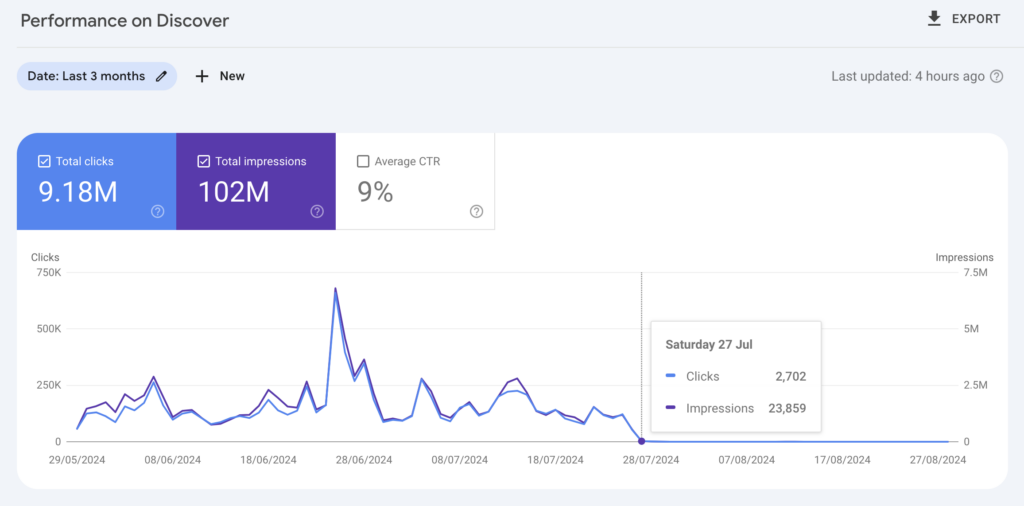Click the plus icon to add filter
Viewport: 1024px width, 506px height.
202,76
